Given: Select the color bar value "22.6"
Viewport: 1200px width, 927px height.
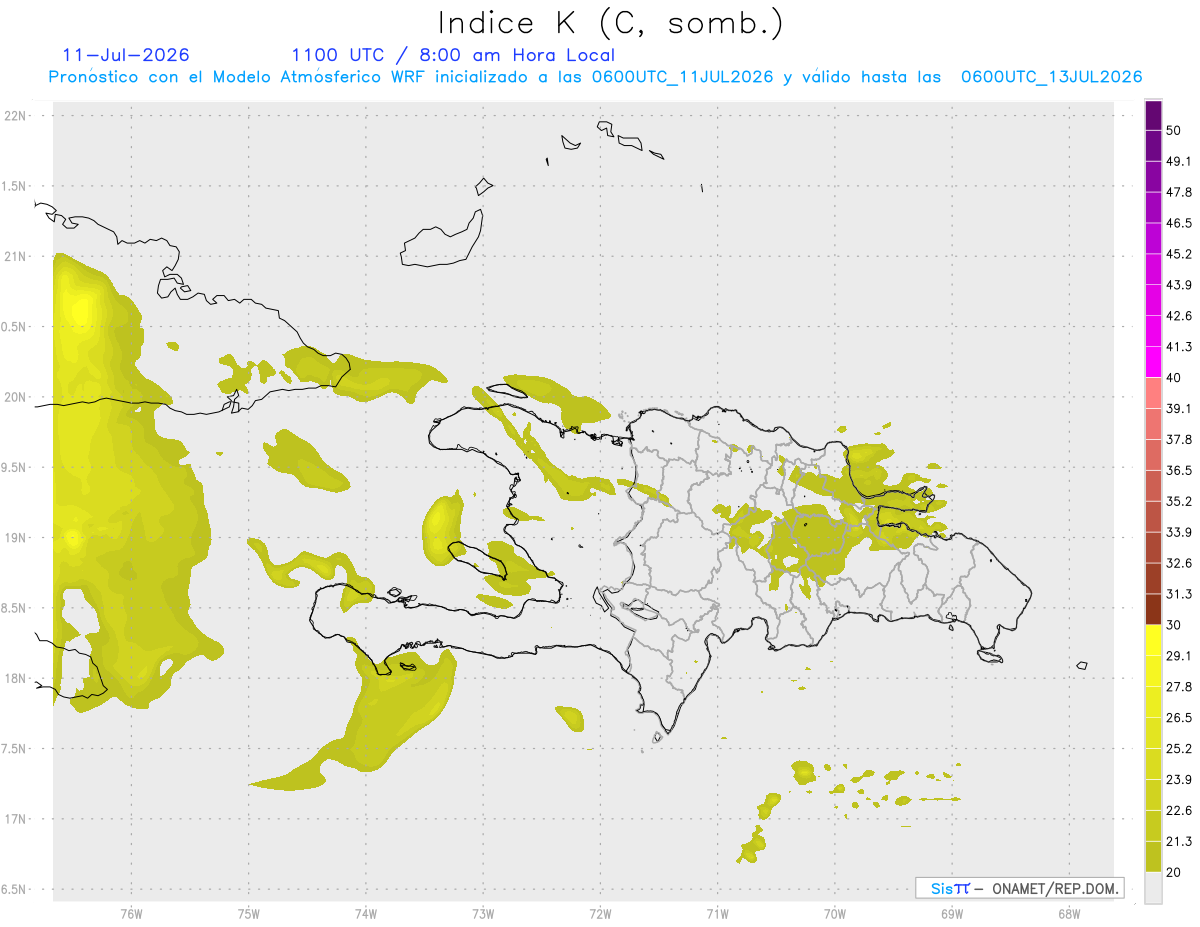Looking at the screenshot, I should [x=1179, y=811].
